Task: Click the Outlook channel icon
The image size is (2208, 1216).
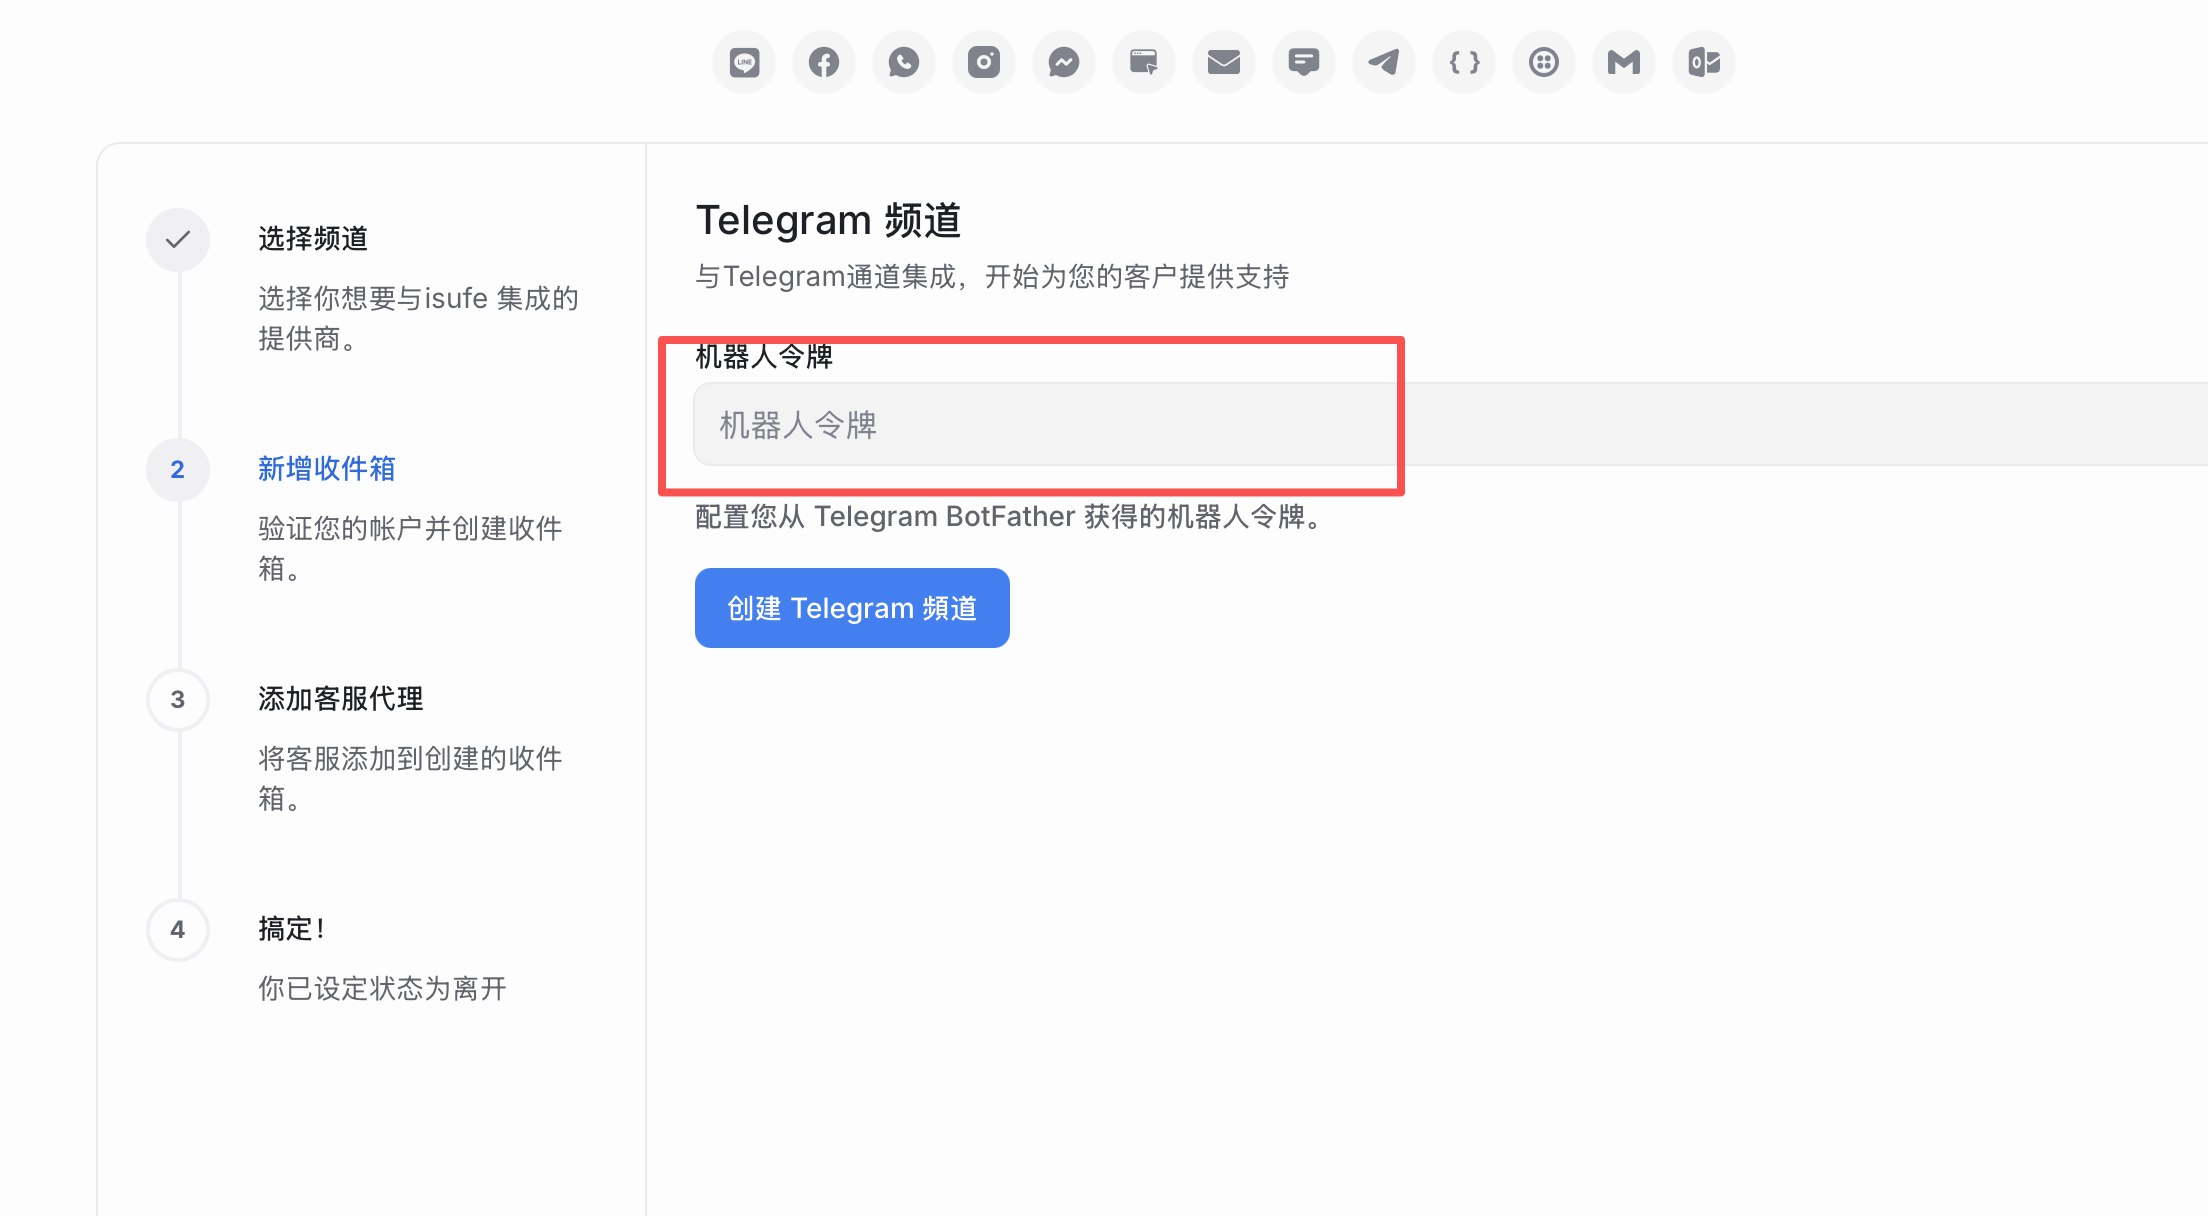Action: 1704,62
